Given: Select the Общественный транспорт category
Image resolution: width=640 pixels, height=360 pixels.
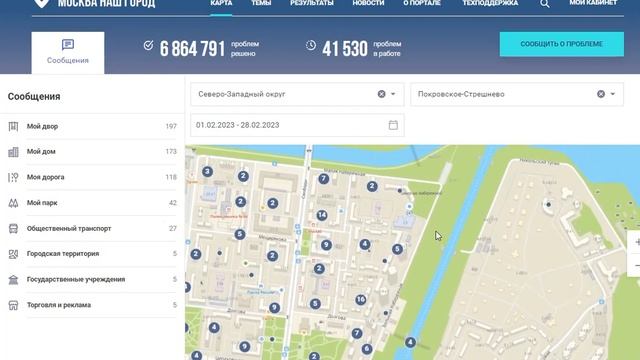Looking at the screenshot, I should [x=92, y=229].
